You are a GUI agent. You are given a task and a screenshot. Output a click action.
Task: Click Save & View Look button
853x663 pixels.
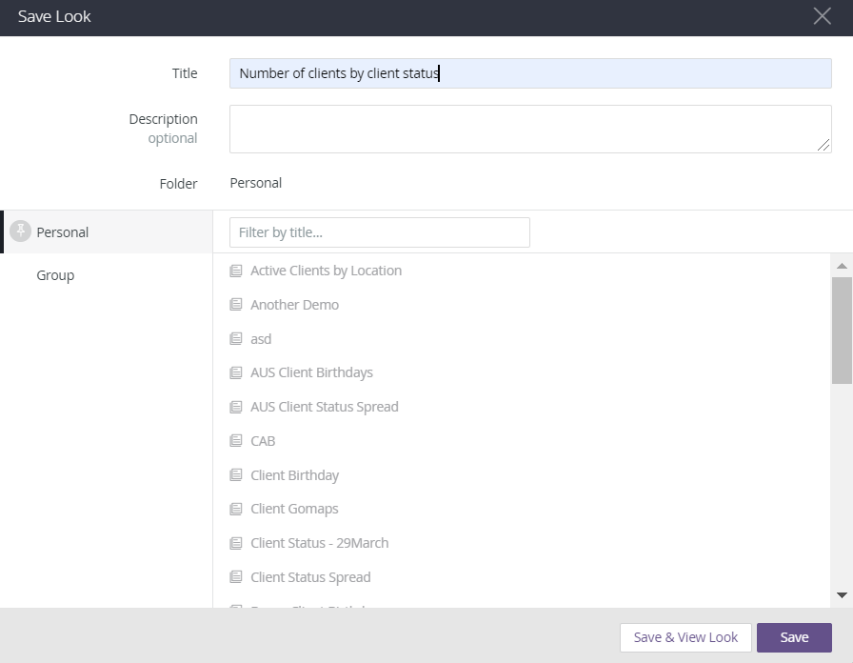(685, 637)
